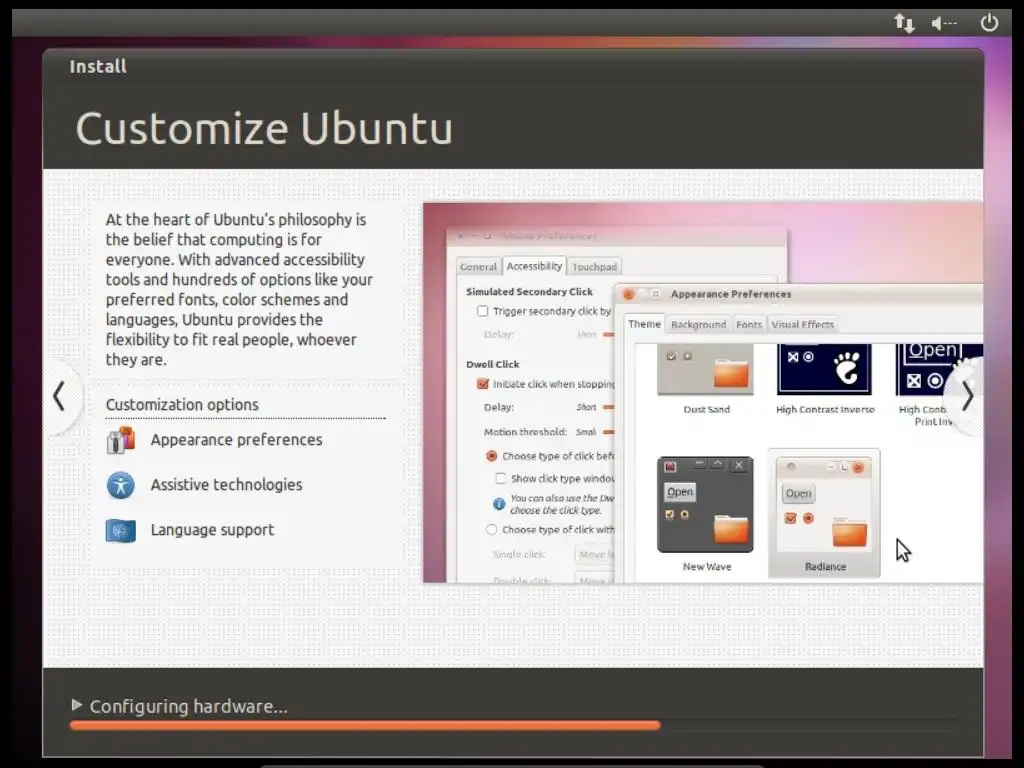Close the Appearance Preferences window

click(x=628, y=295)
